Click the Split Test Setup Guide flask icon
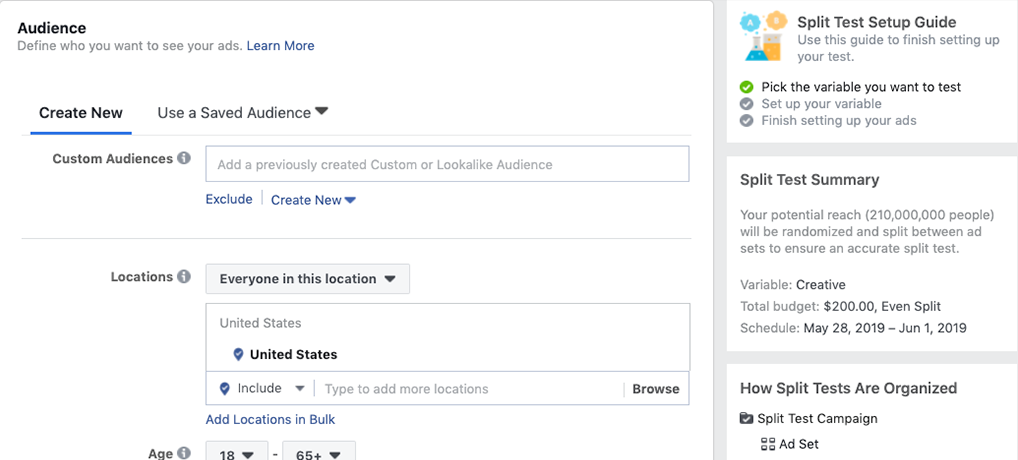Screen dimensions: 1018x460 [x=762, y=37]
